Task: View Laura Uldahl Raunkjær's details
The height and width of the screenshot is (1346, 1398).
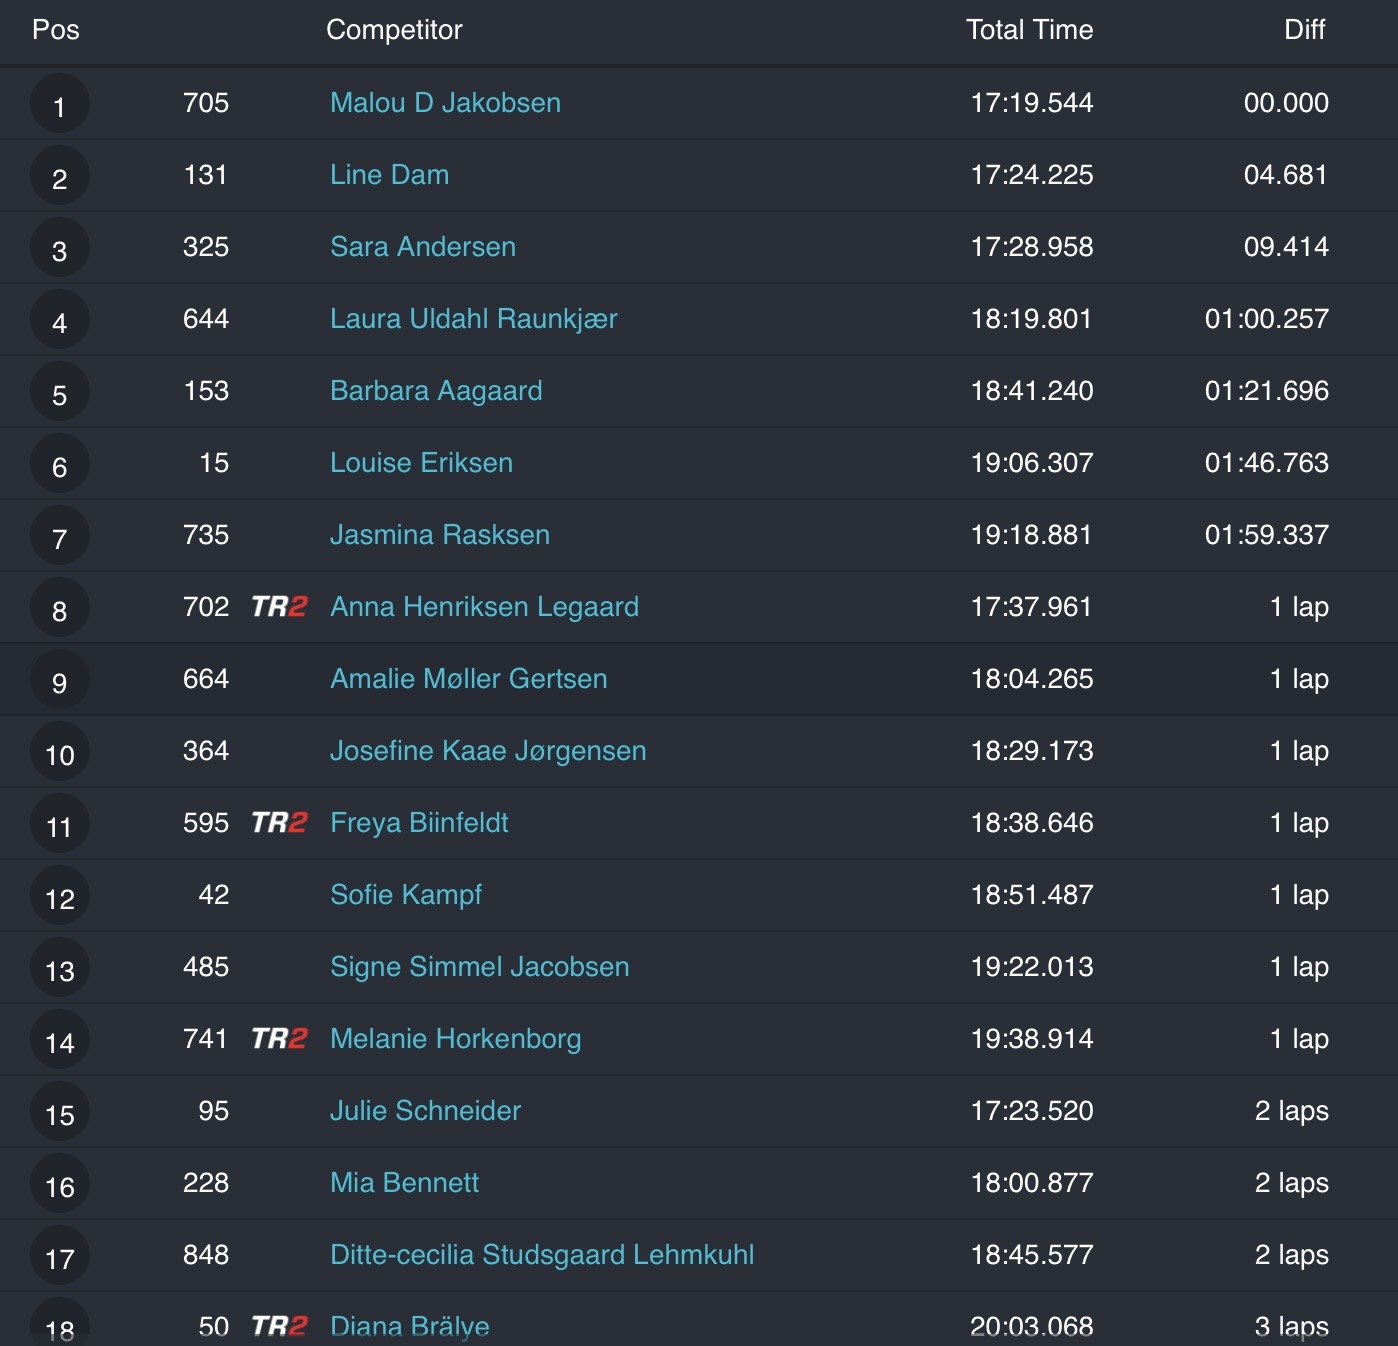Action: tap(473, 319)
